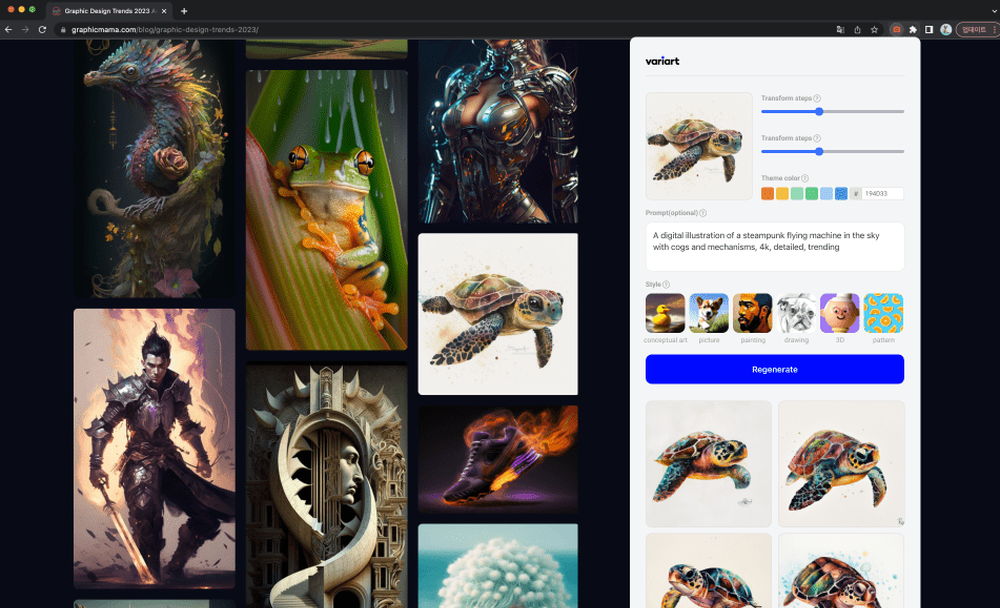The height and width of the screenshot is (608, 1000).
Task: Select the drawing style pug icon
Action: point(796,313)
